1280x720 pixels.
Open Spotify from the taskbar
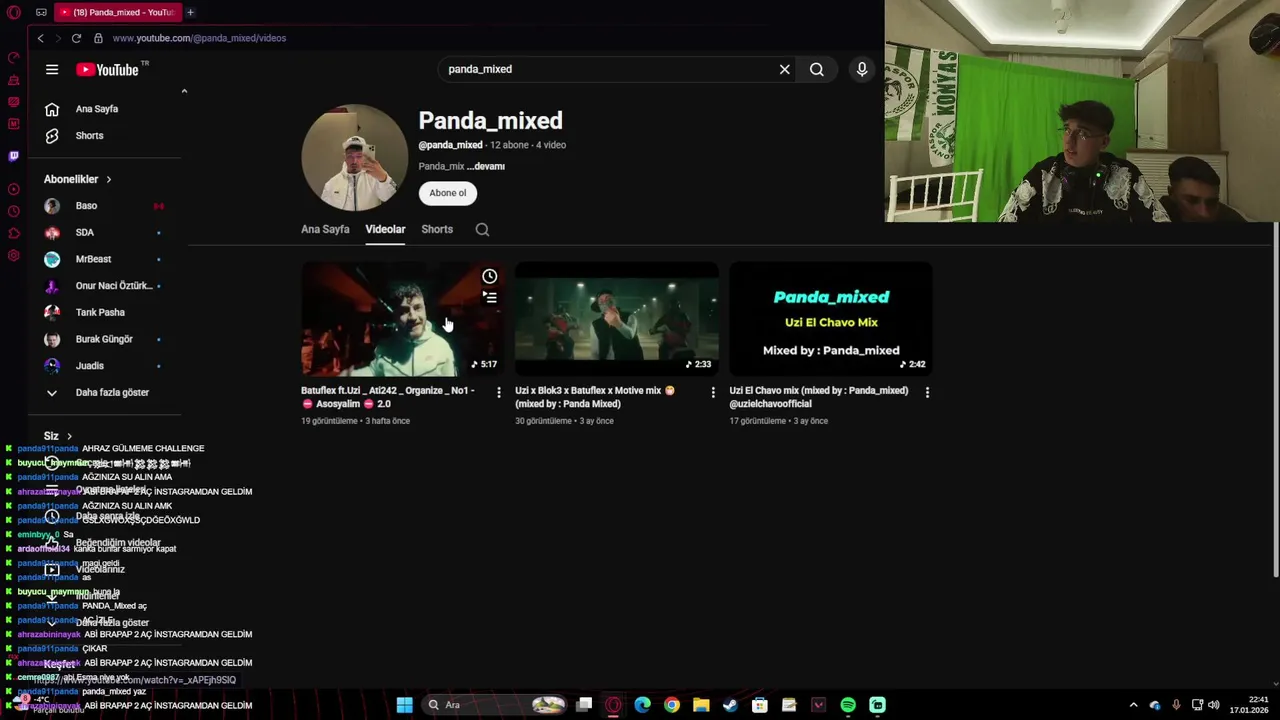[x=848, y=706]
